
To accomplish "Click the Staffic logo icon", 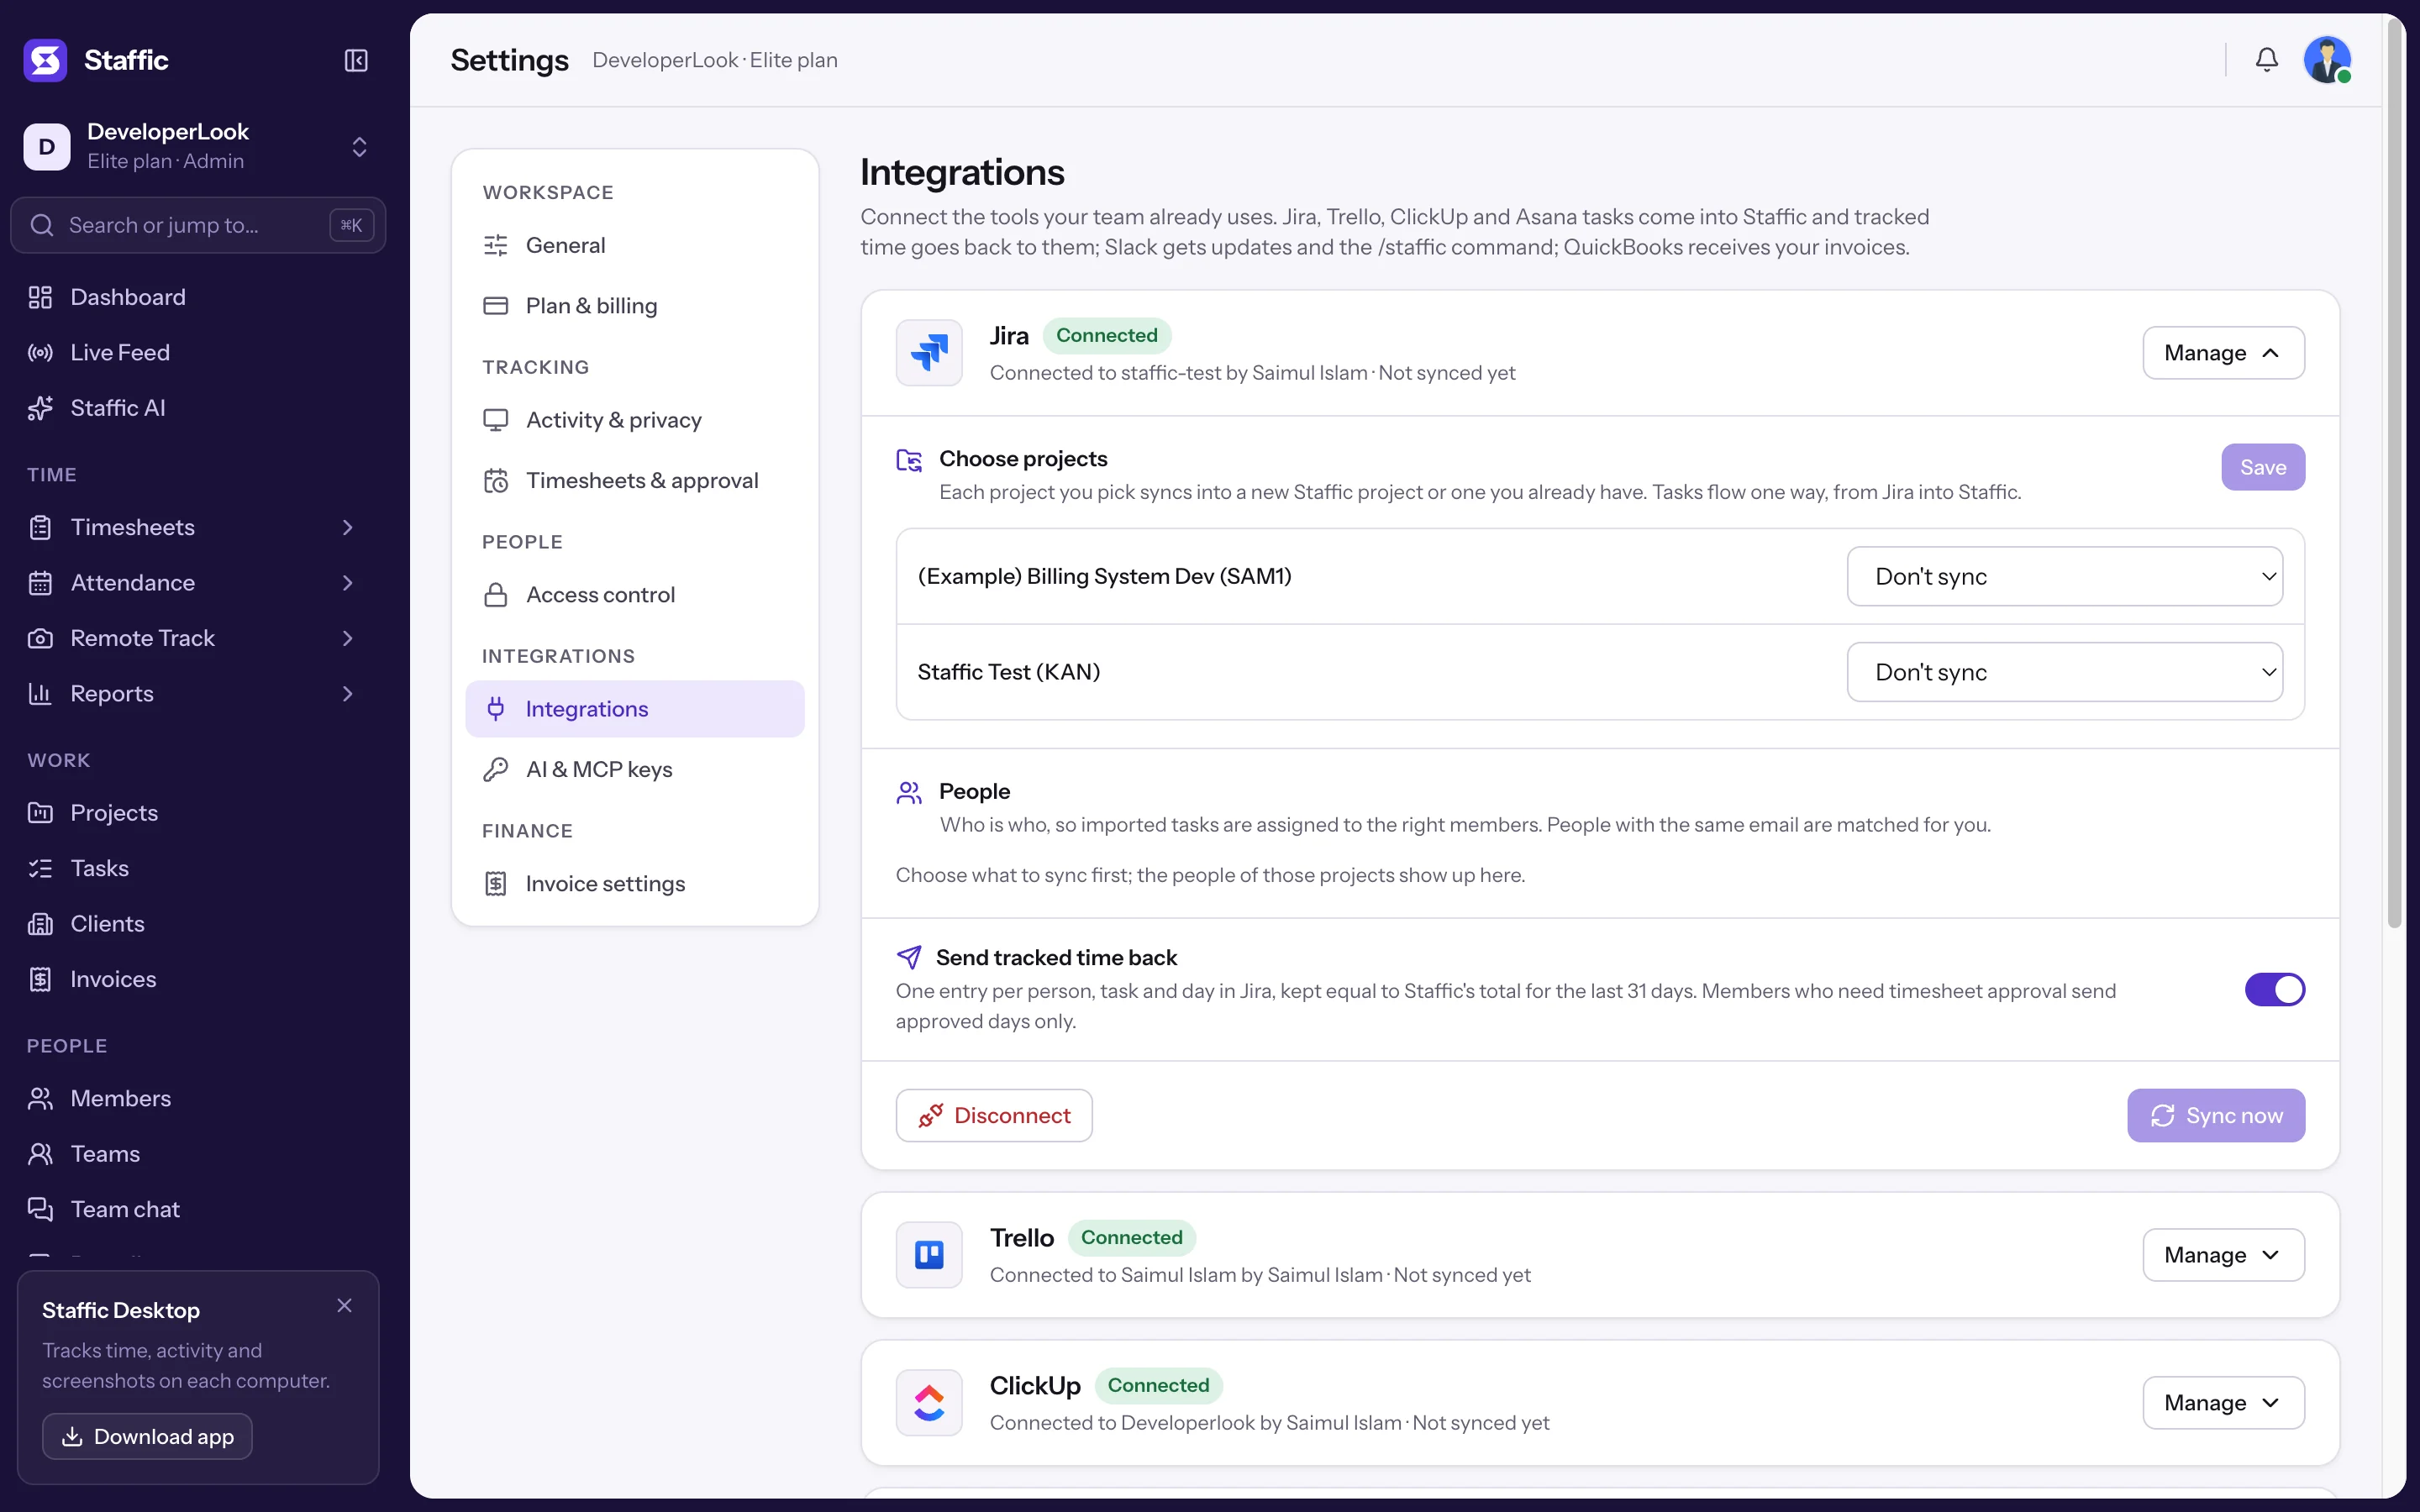I will pyautogui.click(x=45, y=60).
